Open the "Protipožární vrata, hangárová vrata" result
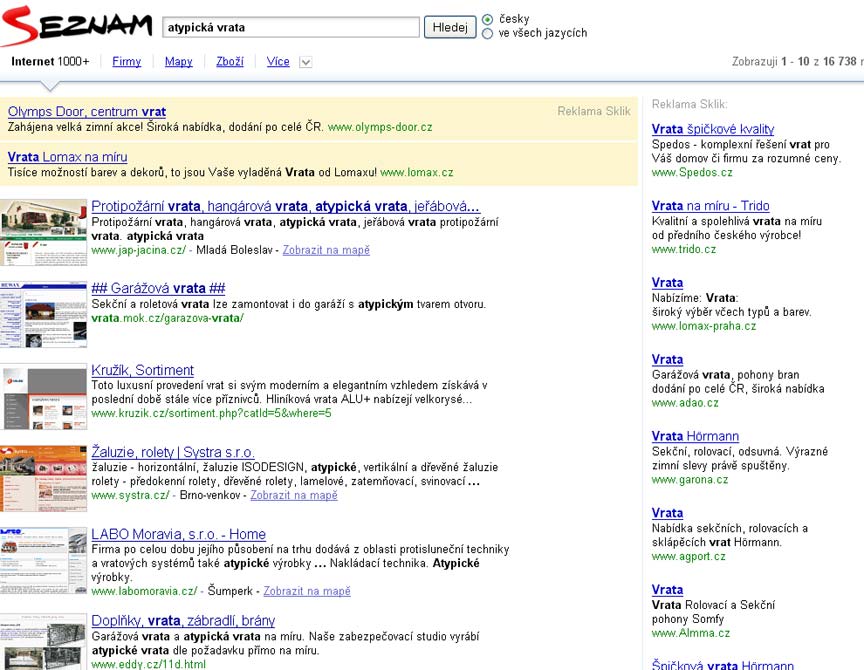The image size is (864, 670). (285, 207)
